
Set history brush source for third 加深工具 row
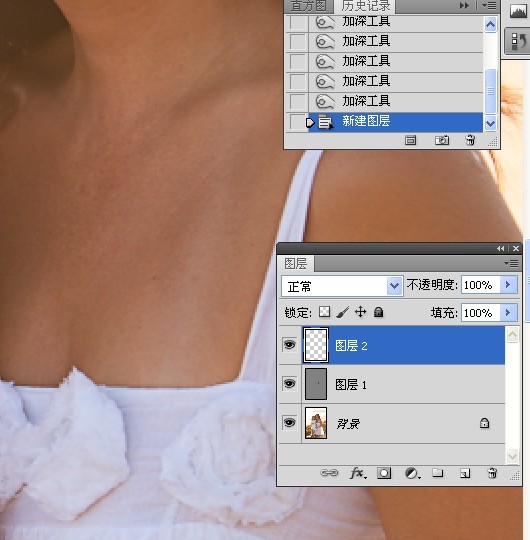[x=297, y=62]
